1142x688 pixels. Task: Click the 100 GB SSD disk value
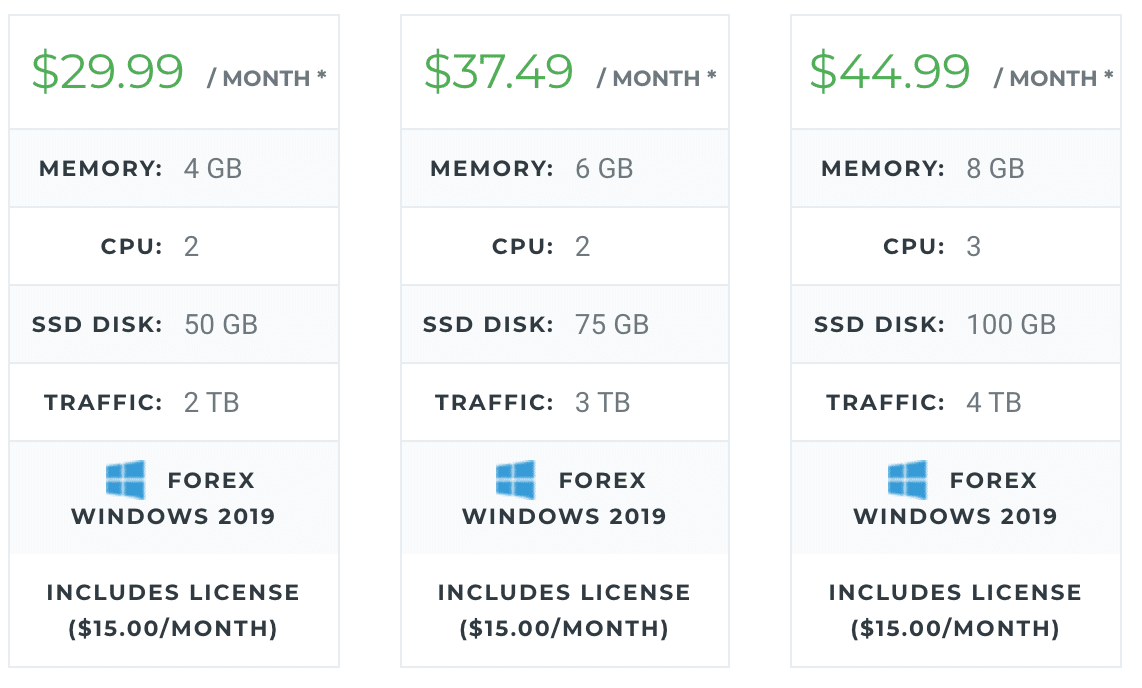(1011, 324)
